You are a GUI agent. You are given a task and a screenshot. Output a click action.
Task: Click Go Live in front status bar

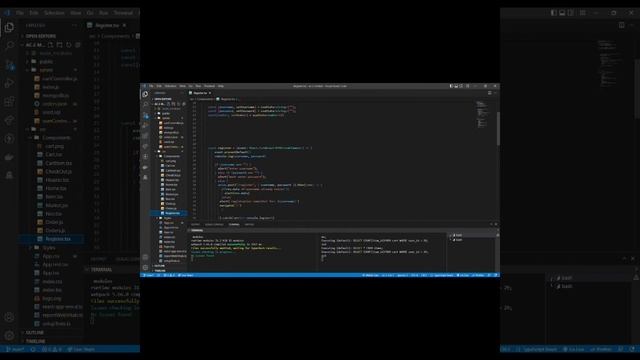click(x=463, y=275)
